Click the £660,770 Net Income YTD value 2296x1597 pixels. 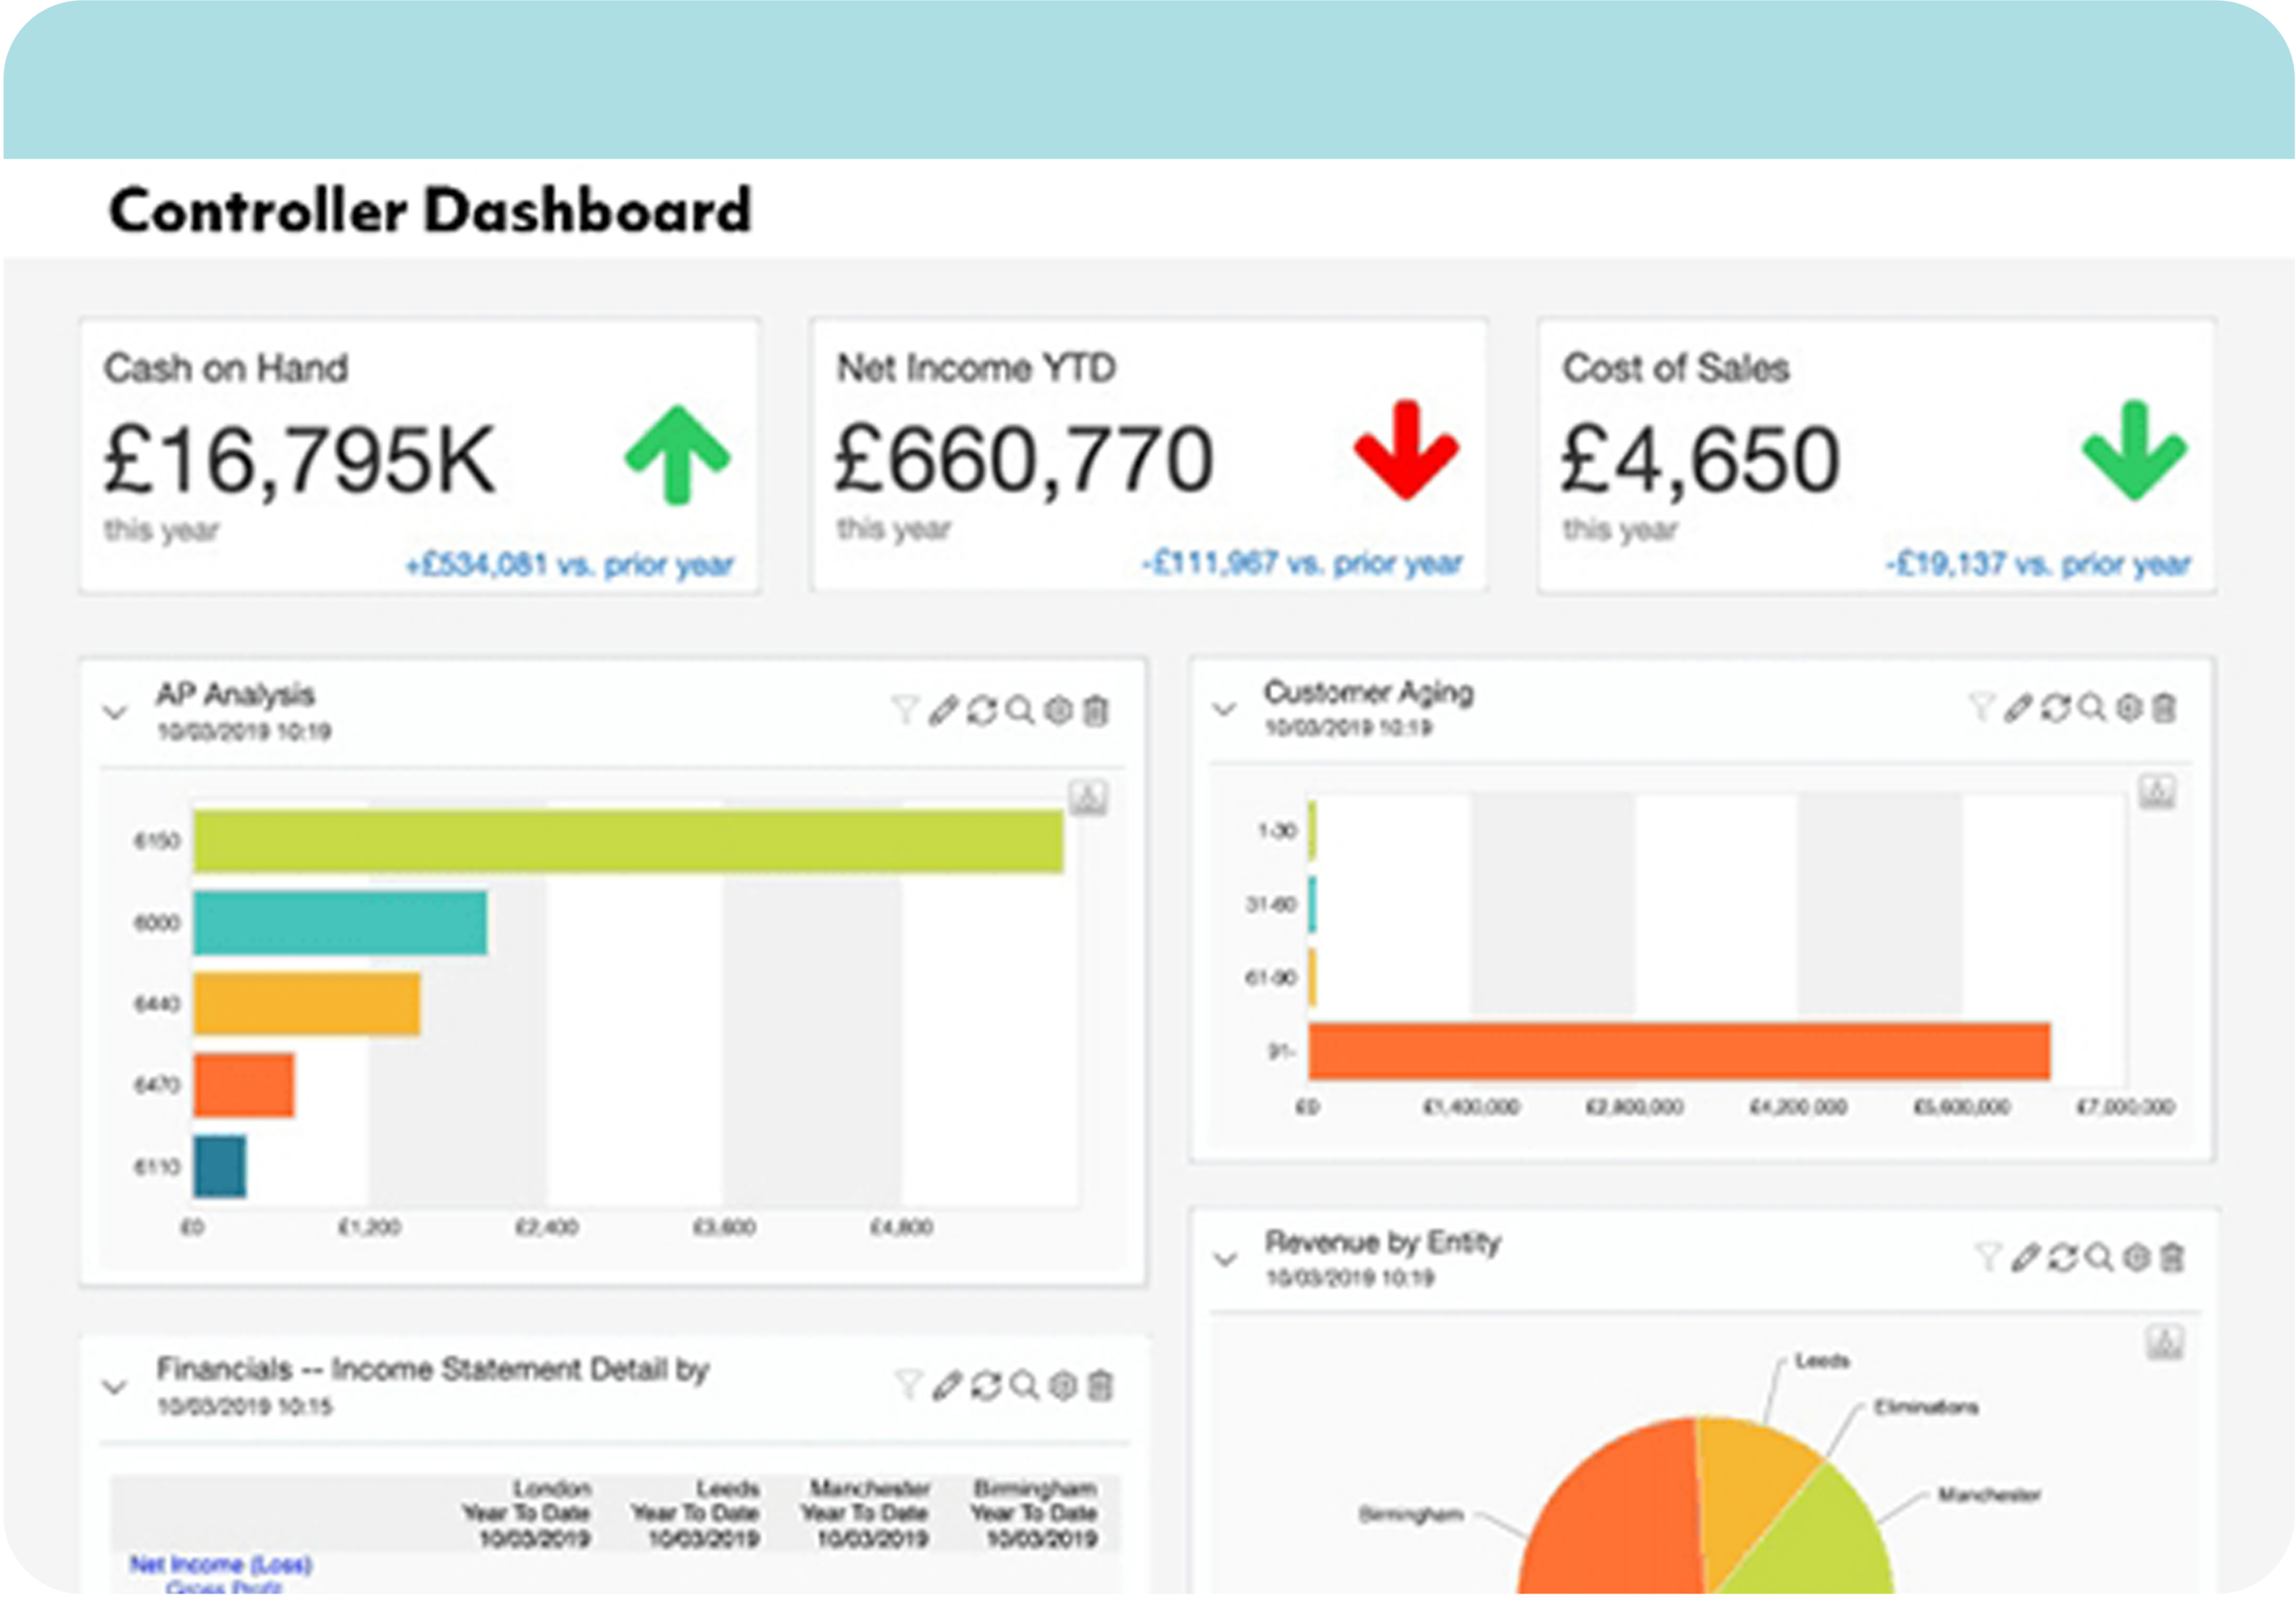[x=1025, y=459]
